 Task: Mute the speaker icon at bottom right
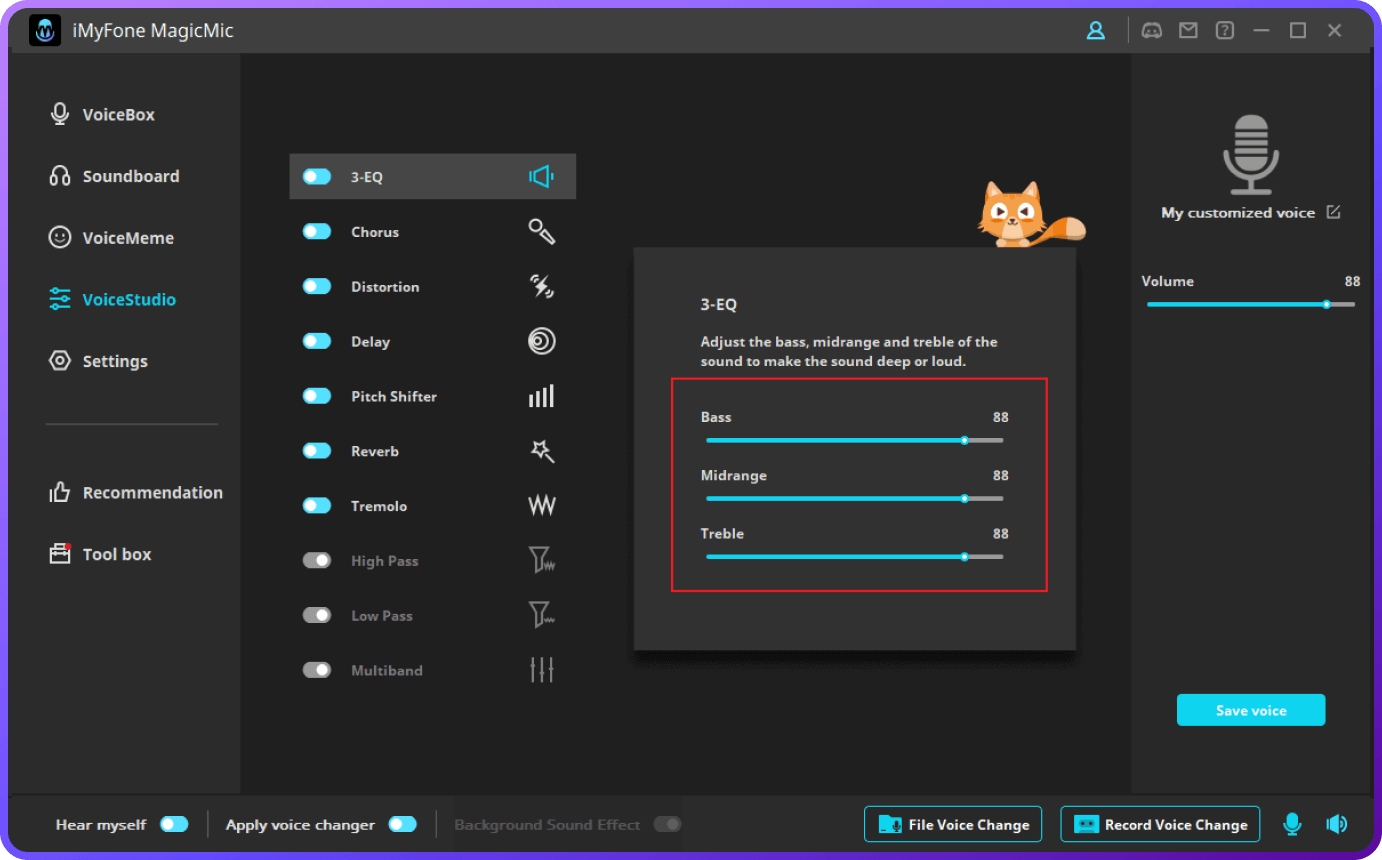tap(1337, 824)
